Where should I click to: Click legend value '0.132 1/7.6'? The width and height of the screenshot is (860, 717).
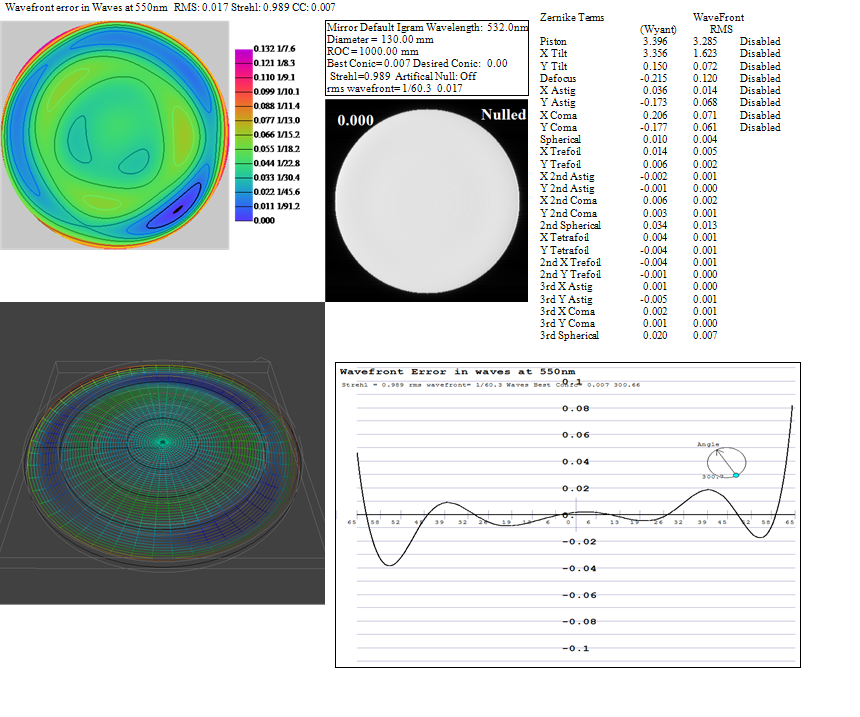[274, 49]
